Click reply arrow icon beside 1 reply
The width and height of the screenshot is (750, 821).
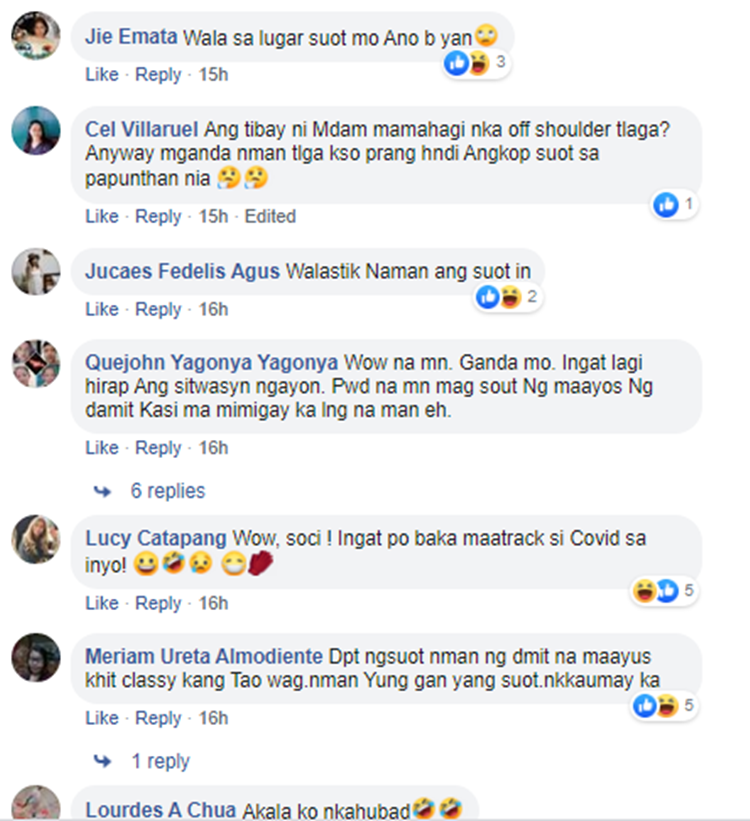click(102, 761)
